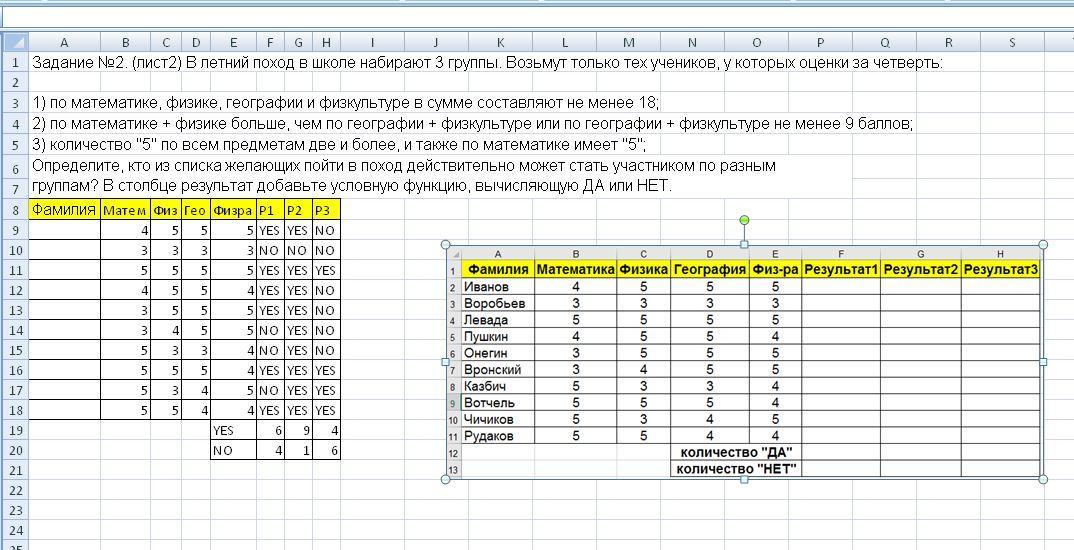Image resolution: width=1074 pixels, height=550 pixels.
Task: Click the 'количество "НЕТ"' label
Action: click(736, 468)
